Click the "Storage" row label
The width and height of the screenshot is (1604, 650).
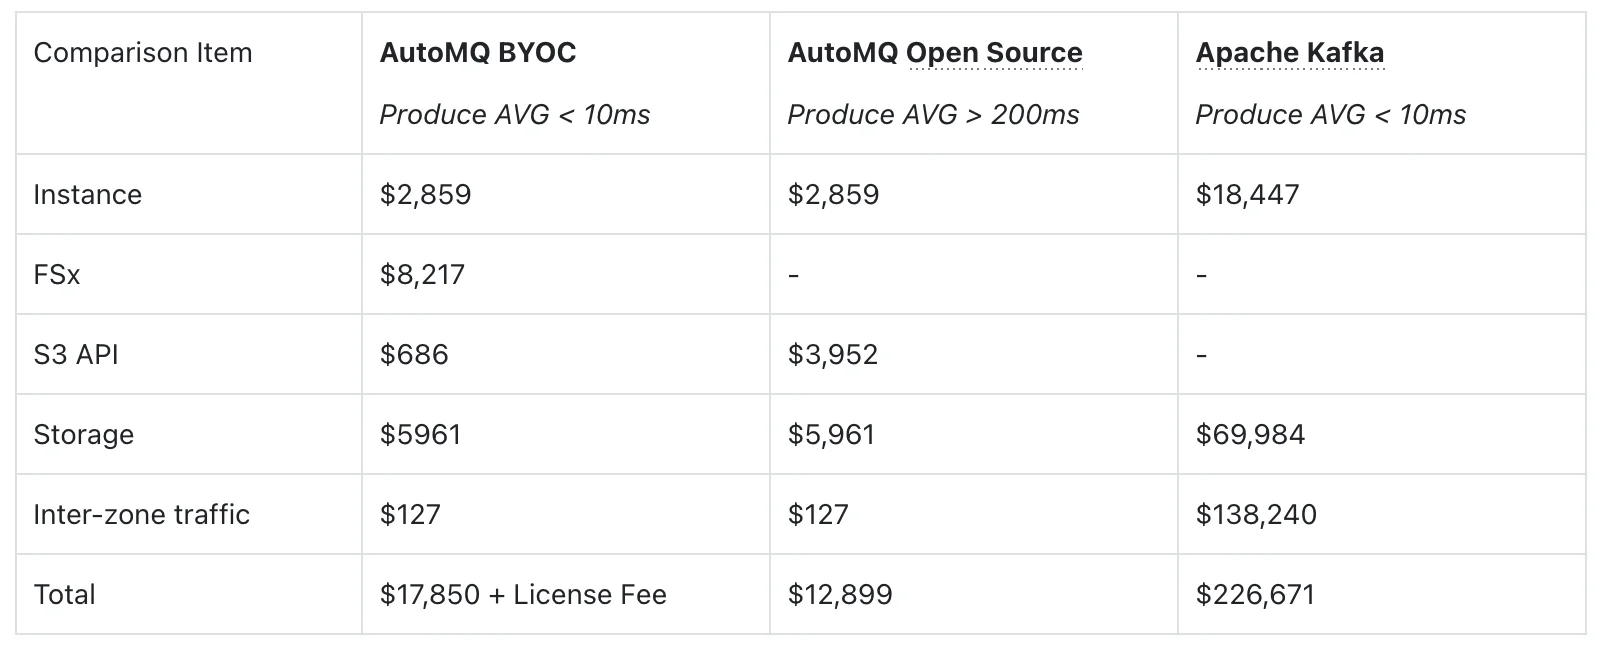click(83, 434)
